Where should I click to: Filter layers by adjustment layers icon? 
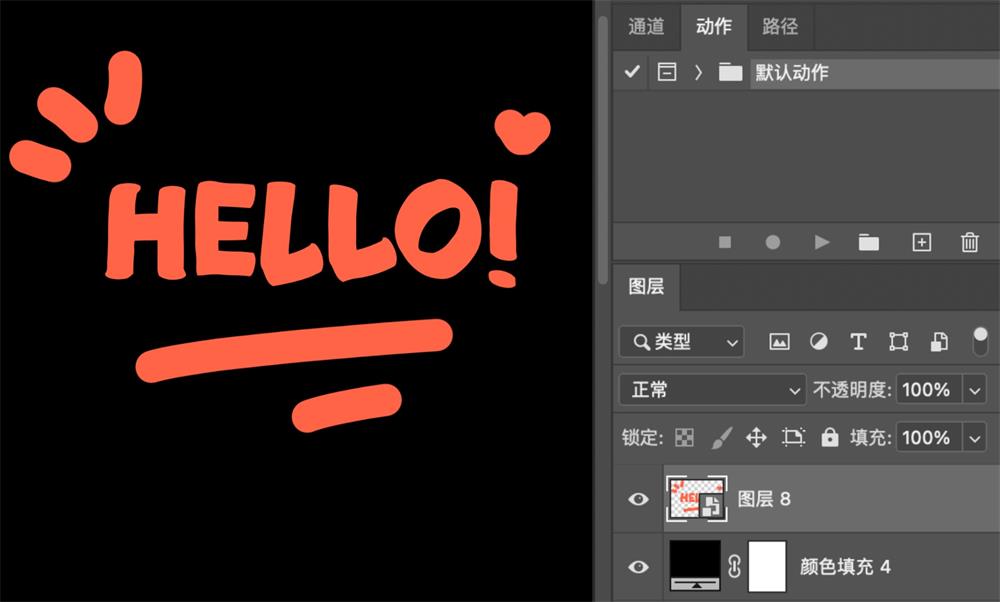click(819, 342)
